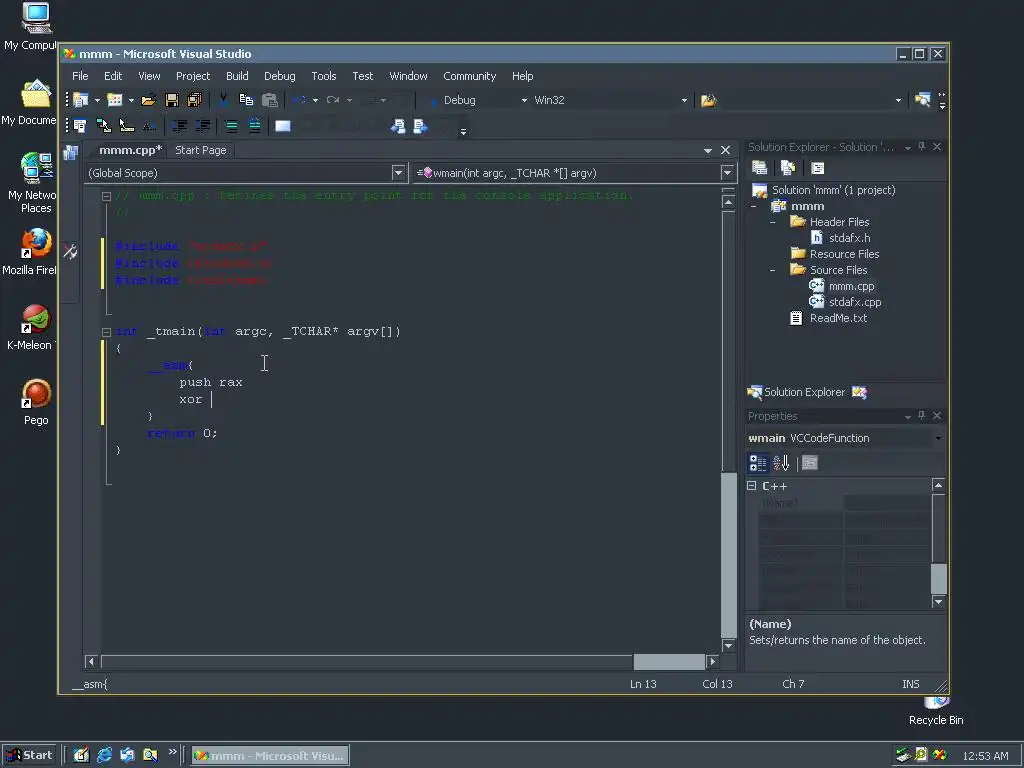This screenshot has width=1024, height=768.
Task: Select stdafx.cpp in Solution Explorer
Action: (855, 302)
